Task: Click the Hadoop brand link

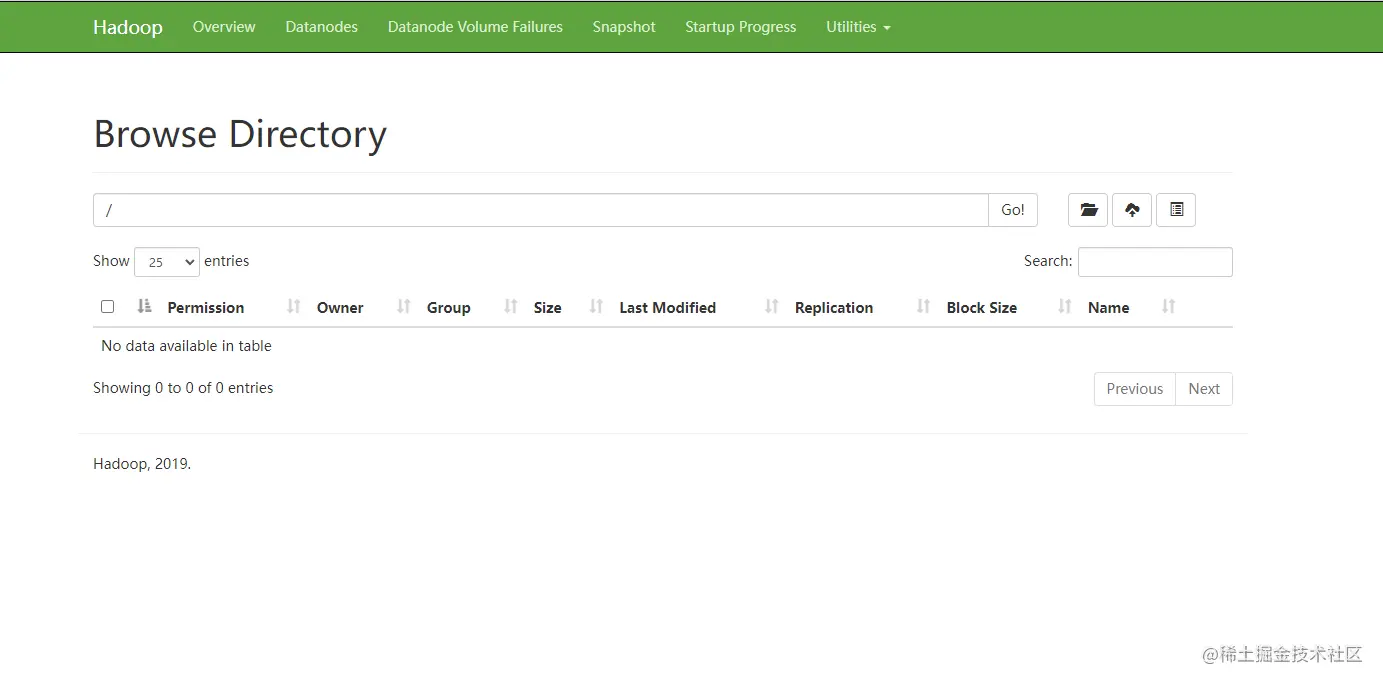Action: (128, 27)
